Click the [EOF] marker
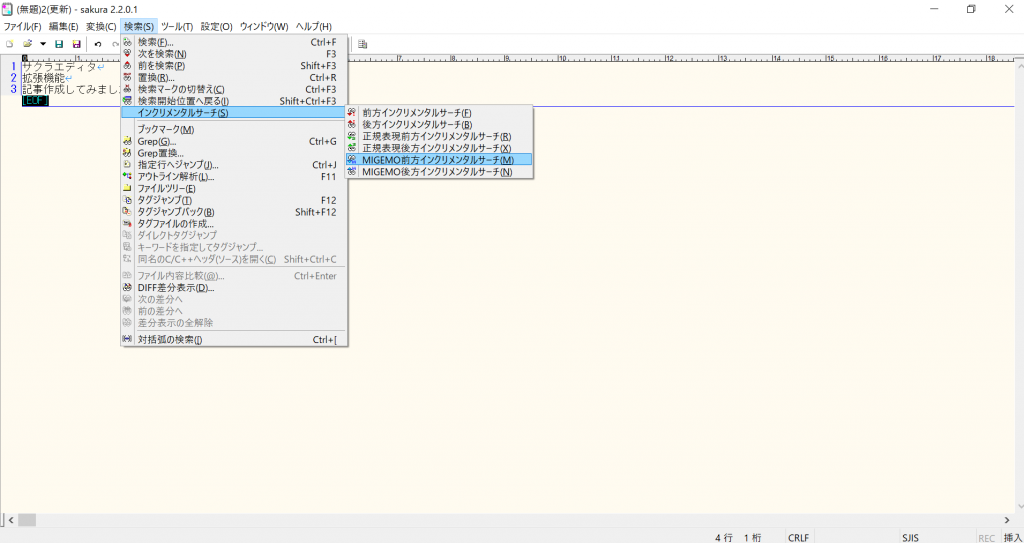The image size is (1024, 543). (x=35, y=101)
